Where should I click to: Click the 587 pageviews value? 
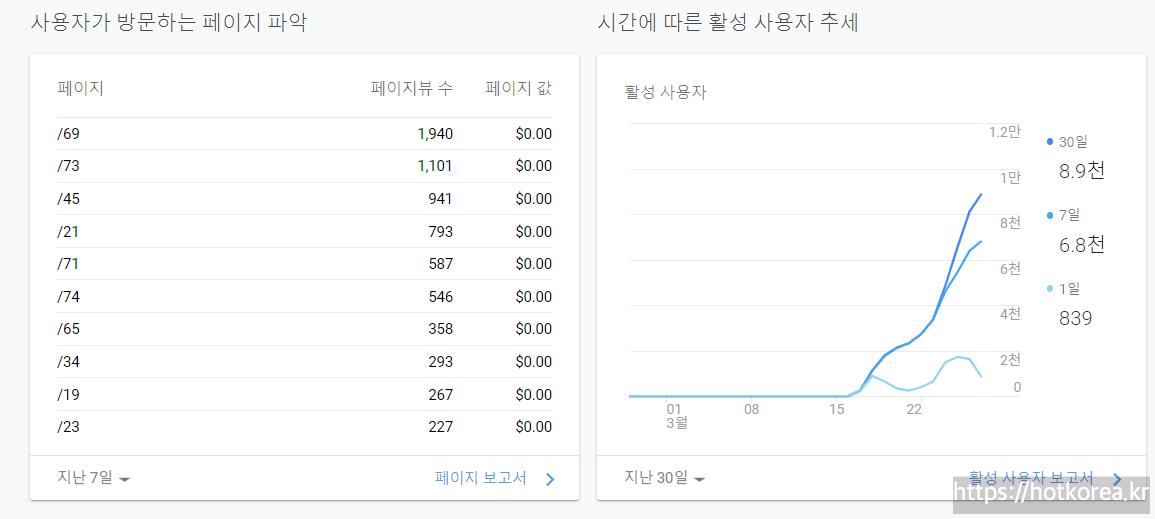(440, 264)
